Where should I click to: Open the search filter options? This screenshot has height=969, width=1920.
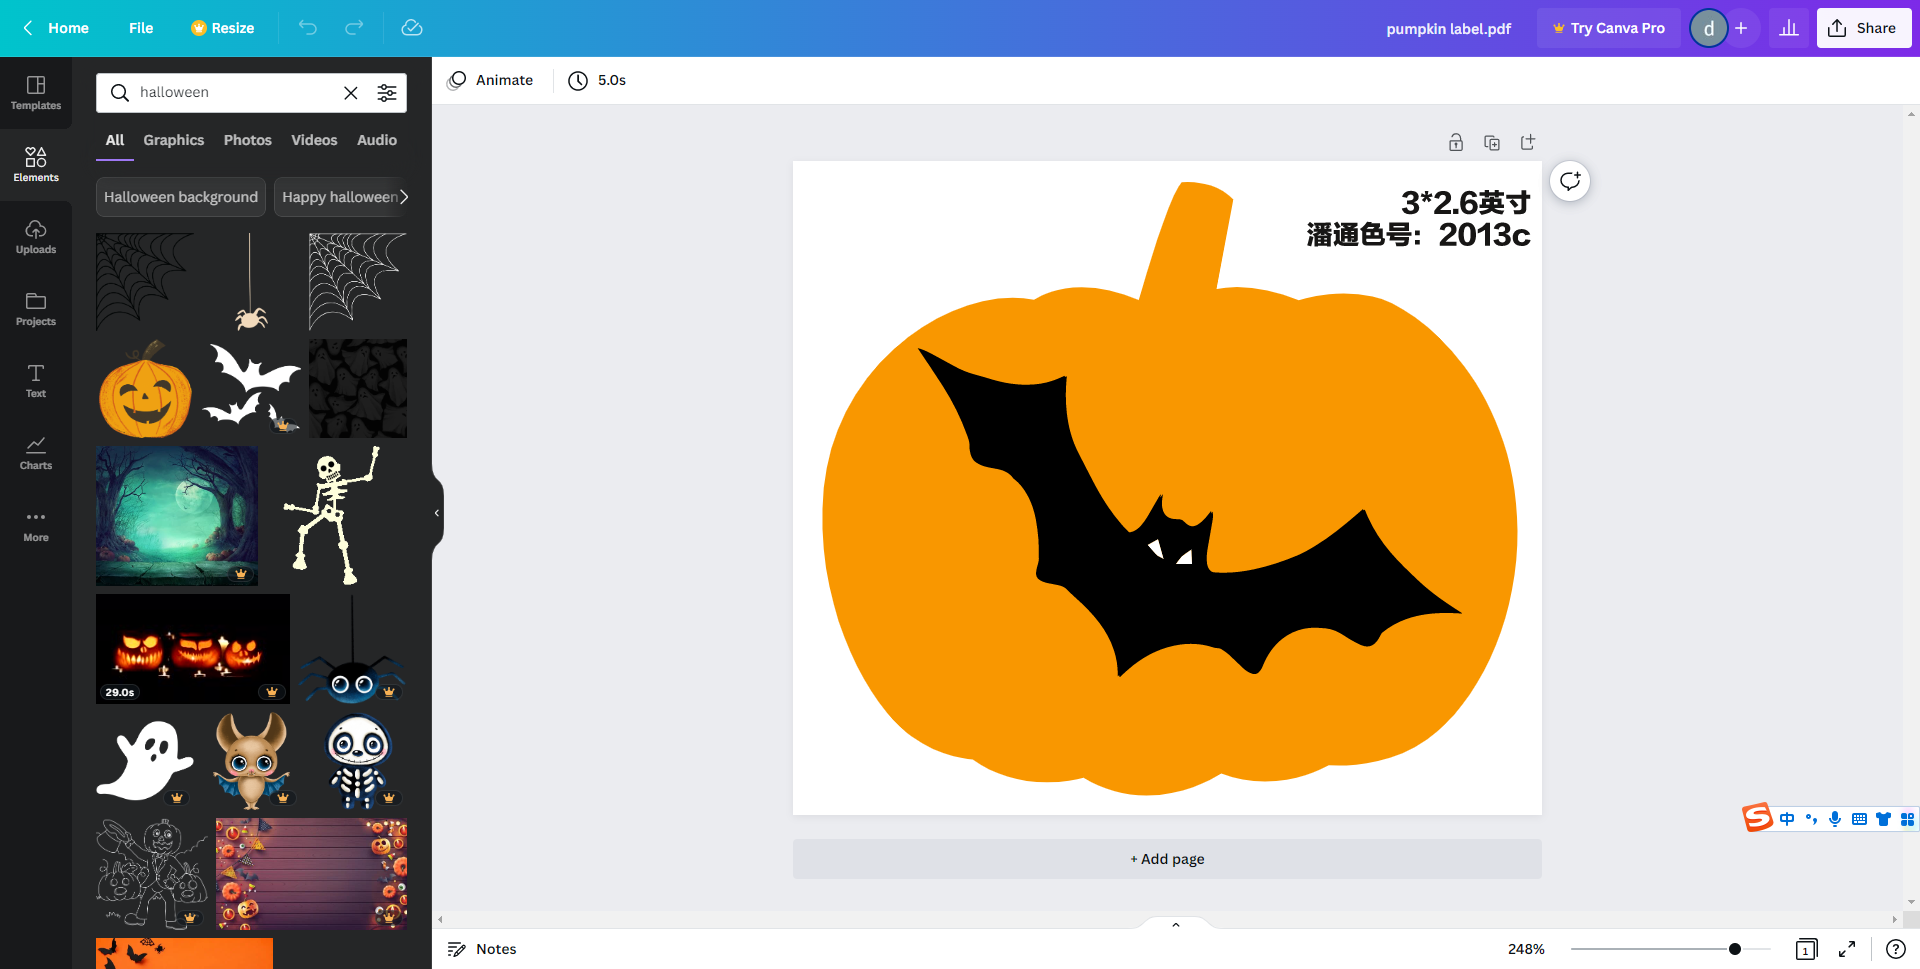(x=387, y=93)
